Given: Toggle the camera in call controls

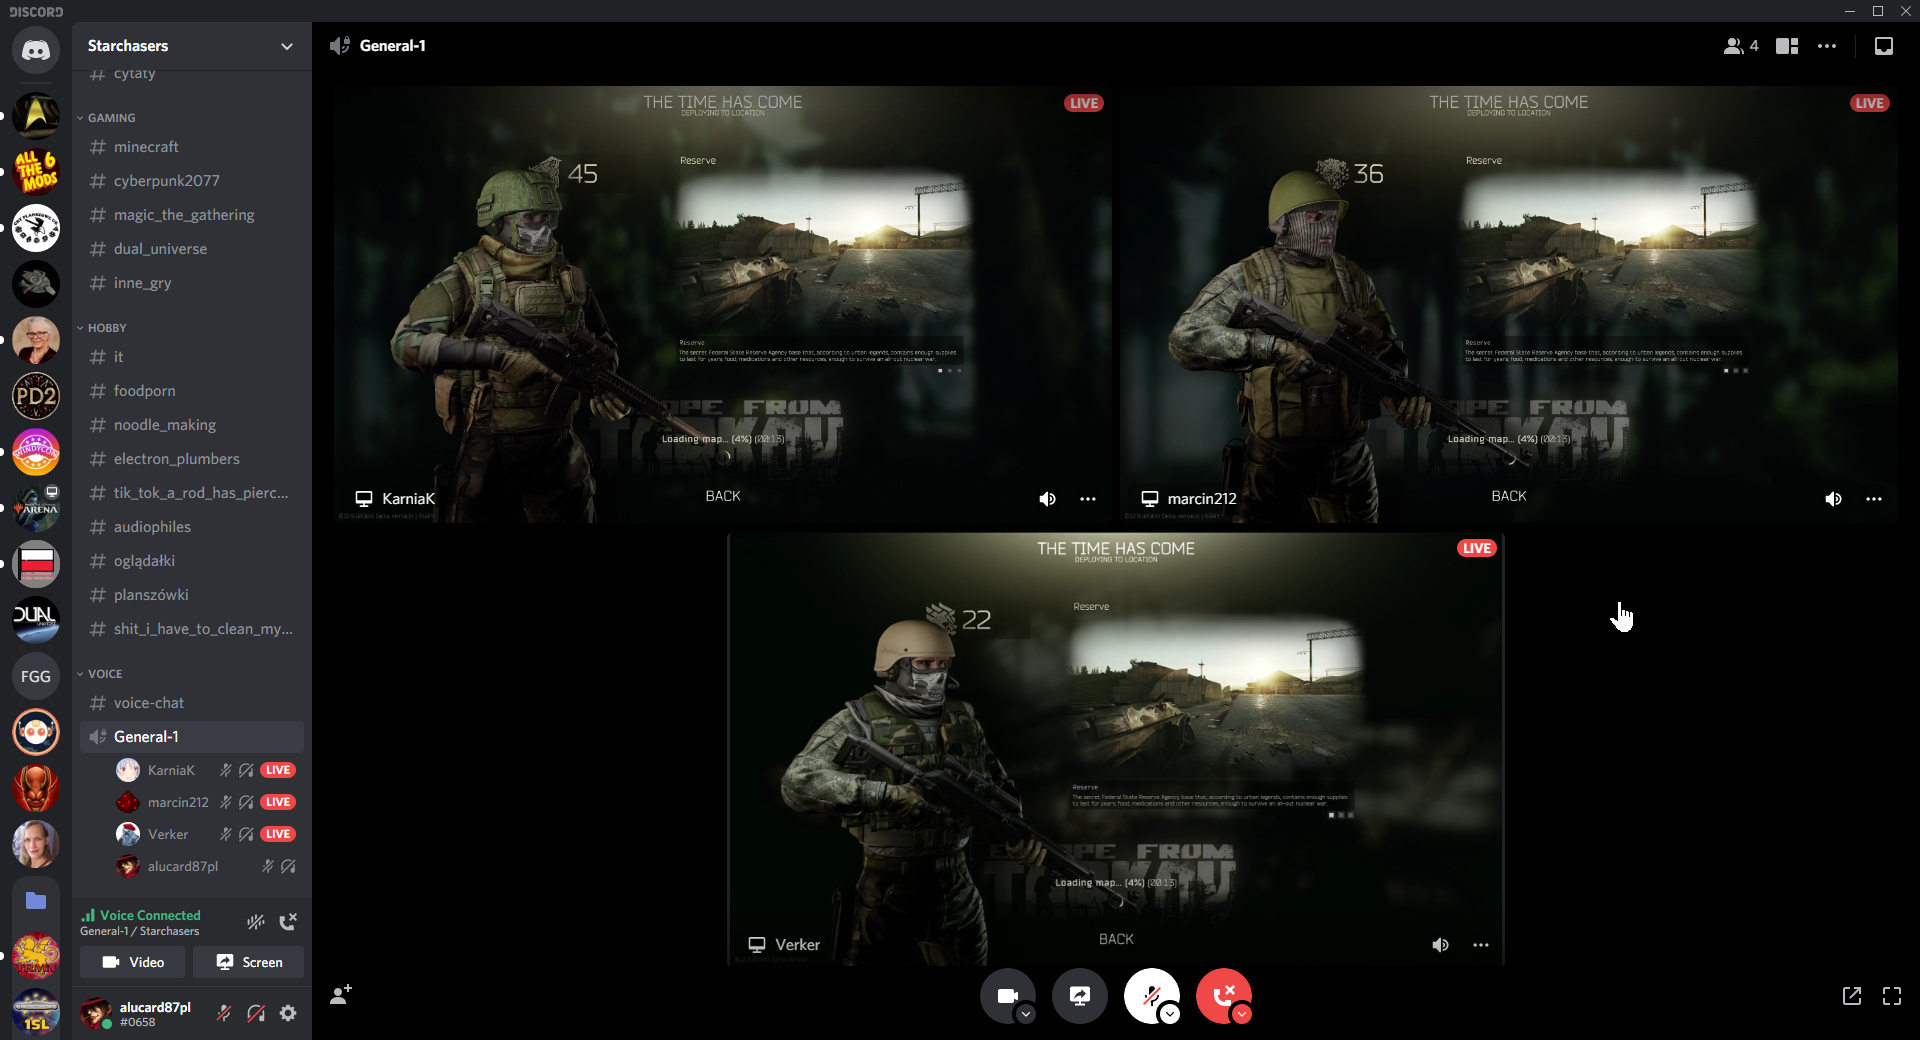Looking at the screenshot, I should (x=1007, y=995).
